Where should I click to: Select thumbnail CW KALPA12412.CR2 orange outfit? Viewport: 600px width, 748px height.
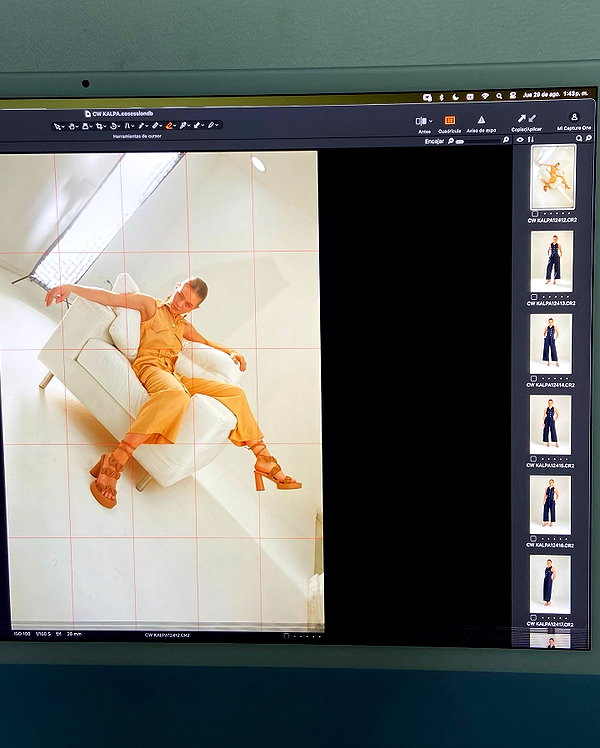tap(553, 177)
